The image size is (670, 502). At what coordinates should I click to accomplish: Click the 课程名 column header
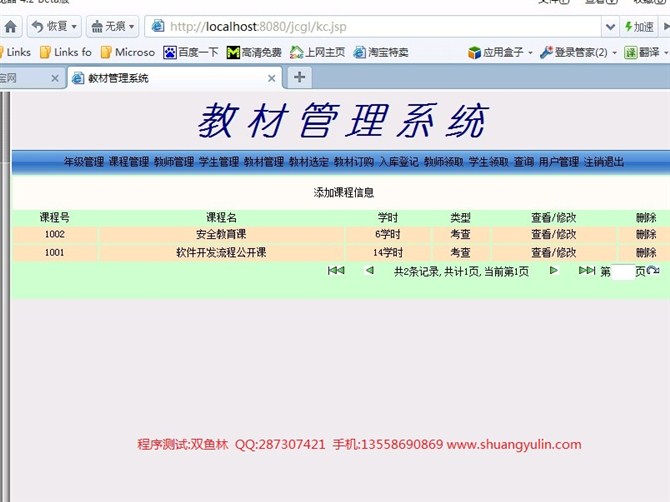(x=221, y=217)
